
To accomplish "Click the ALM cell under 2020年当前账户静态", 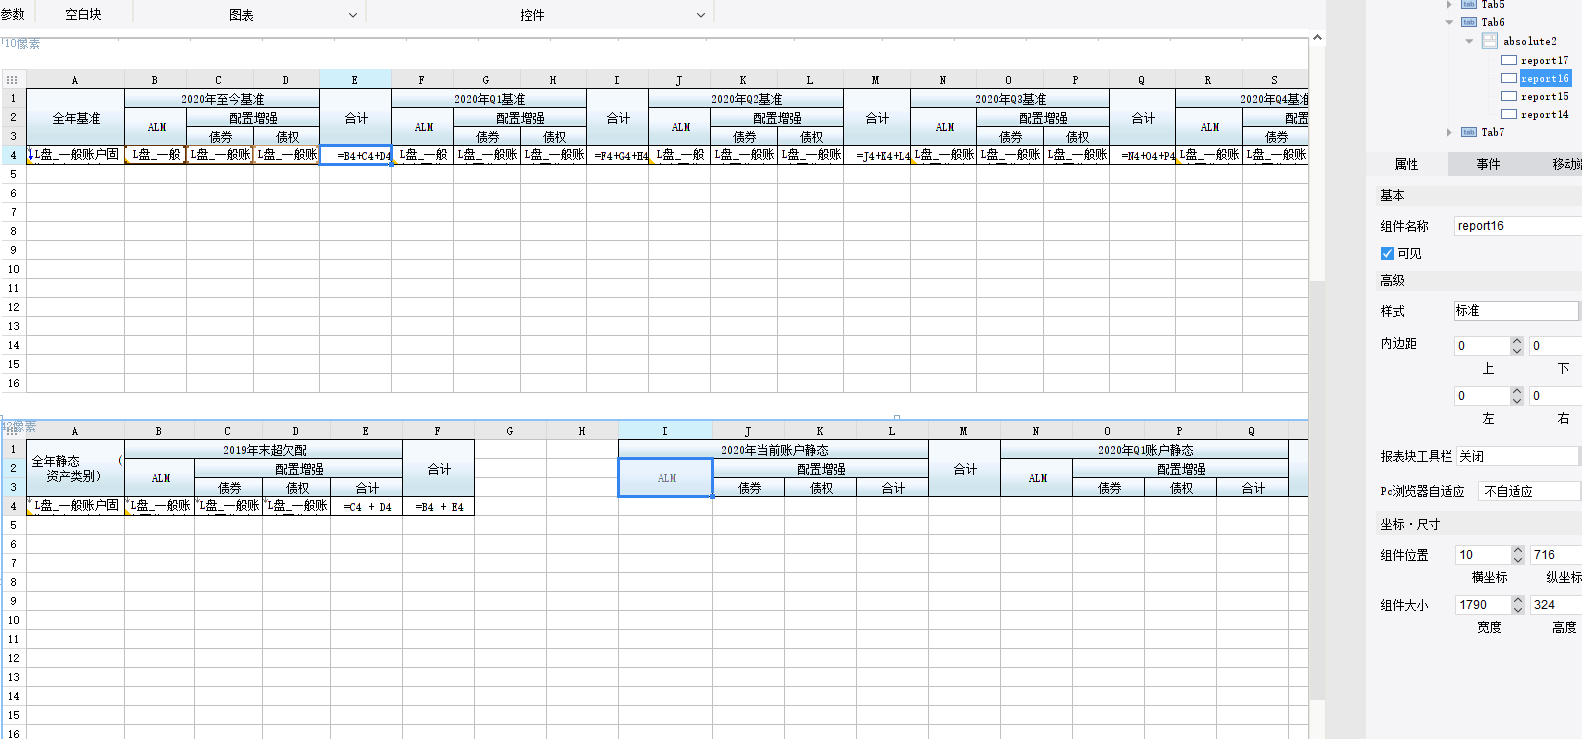I will [x=666, y=478].
